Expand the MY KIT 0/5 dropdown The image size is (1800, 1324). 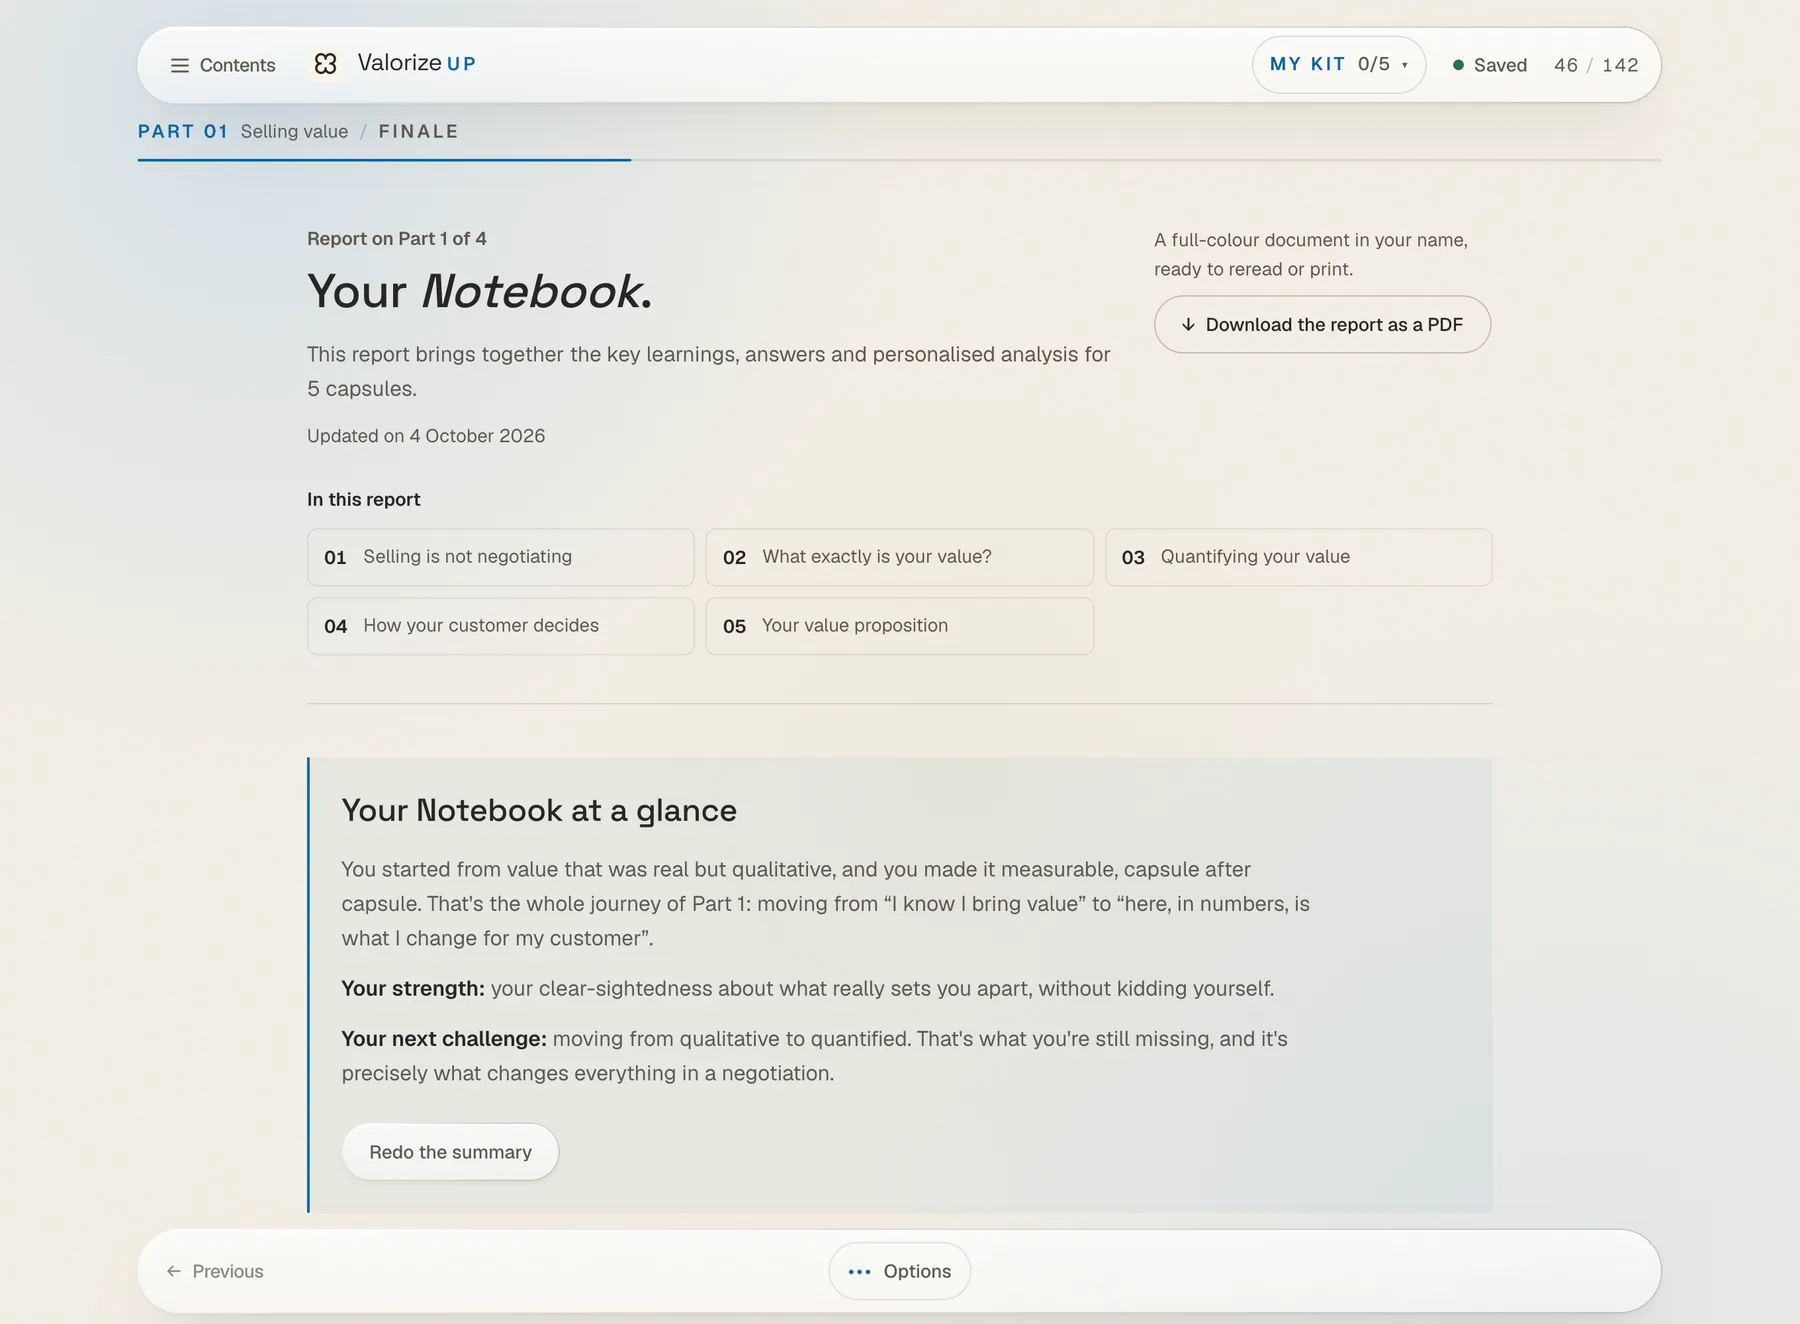pos(1338,65)
